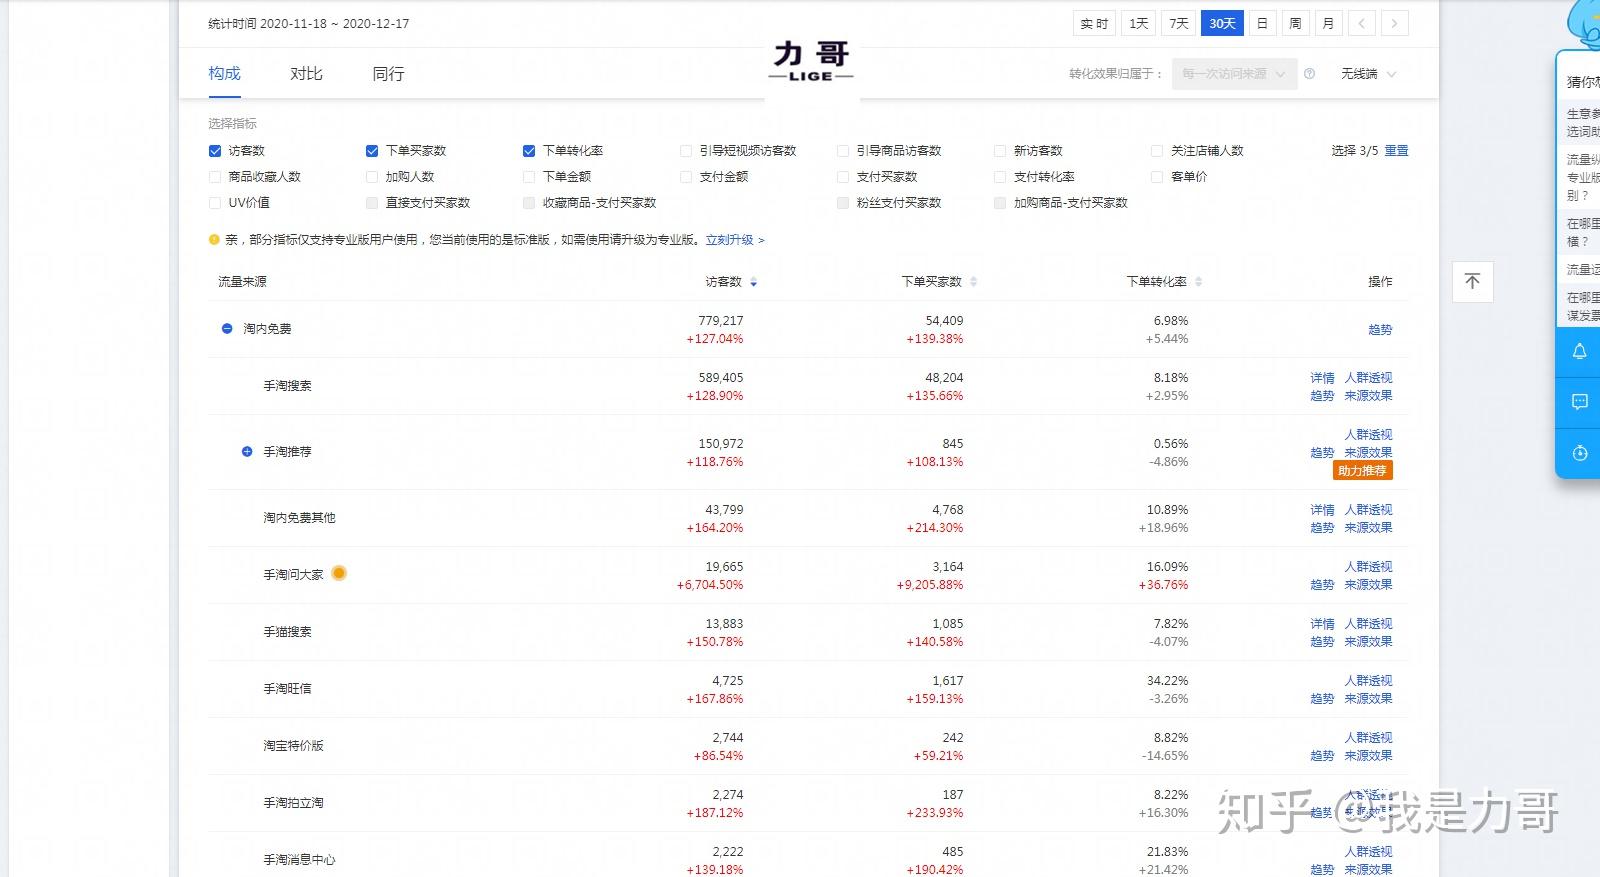Sort by 访客数 column arrow
Viewport: 1600px width, 877px height.
(x=753, y=282)
